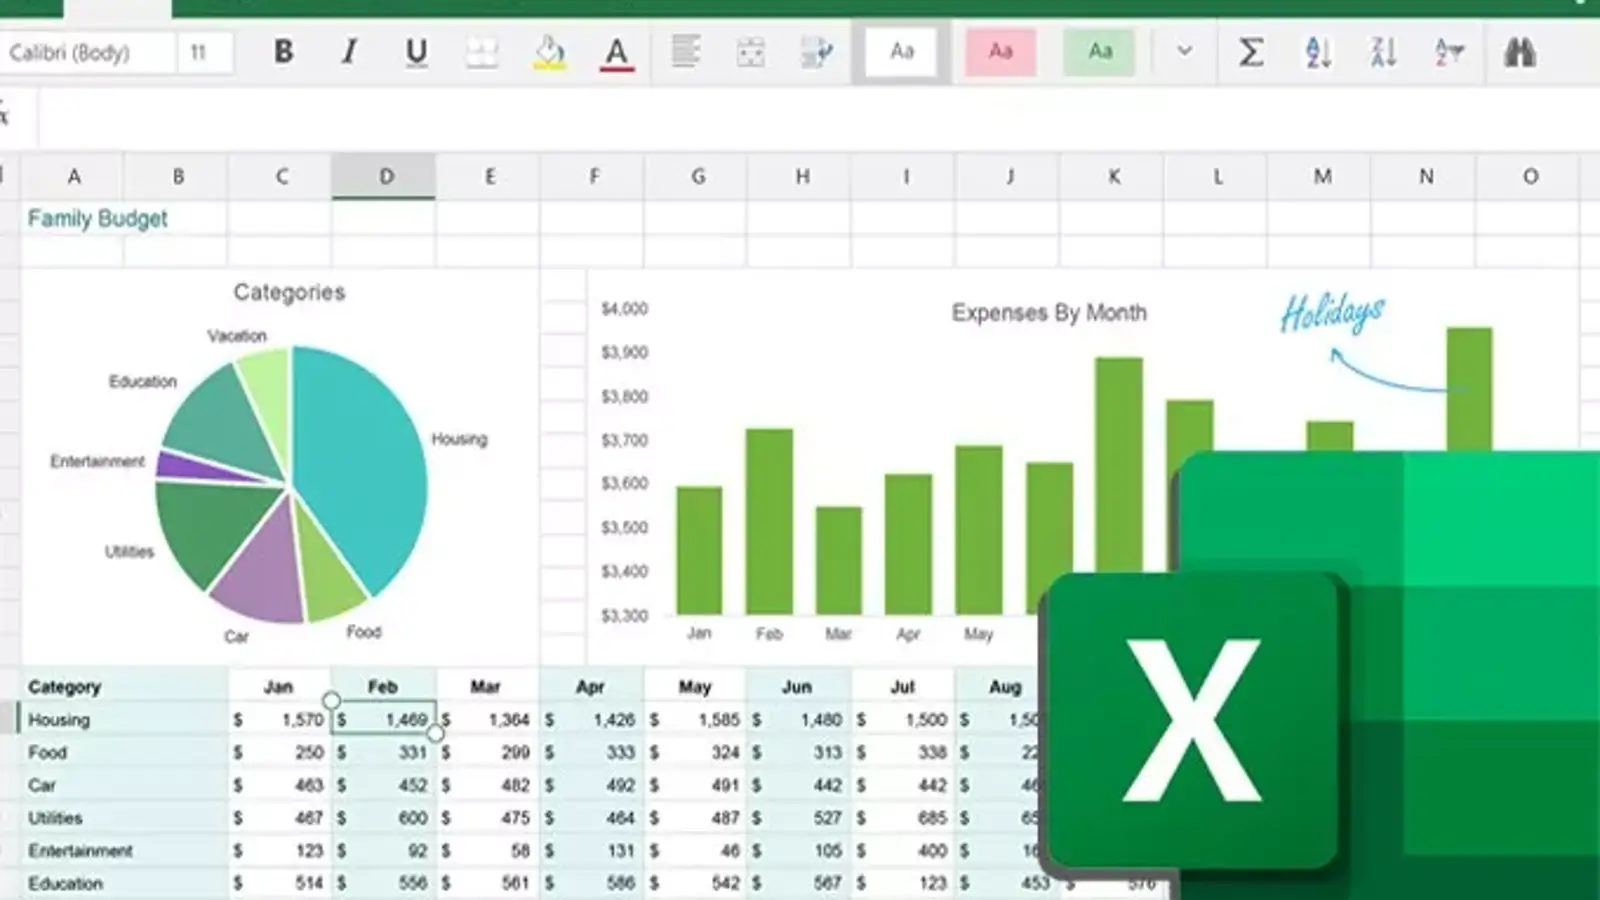Click the Feb bar in the chart

coord(769,521)
